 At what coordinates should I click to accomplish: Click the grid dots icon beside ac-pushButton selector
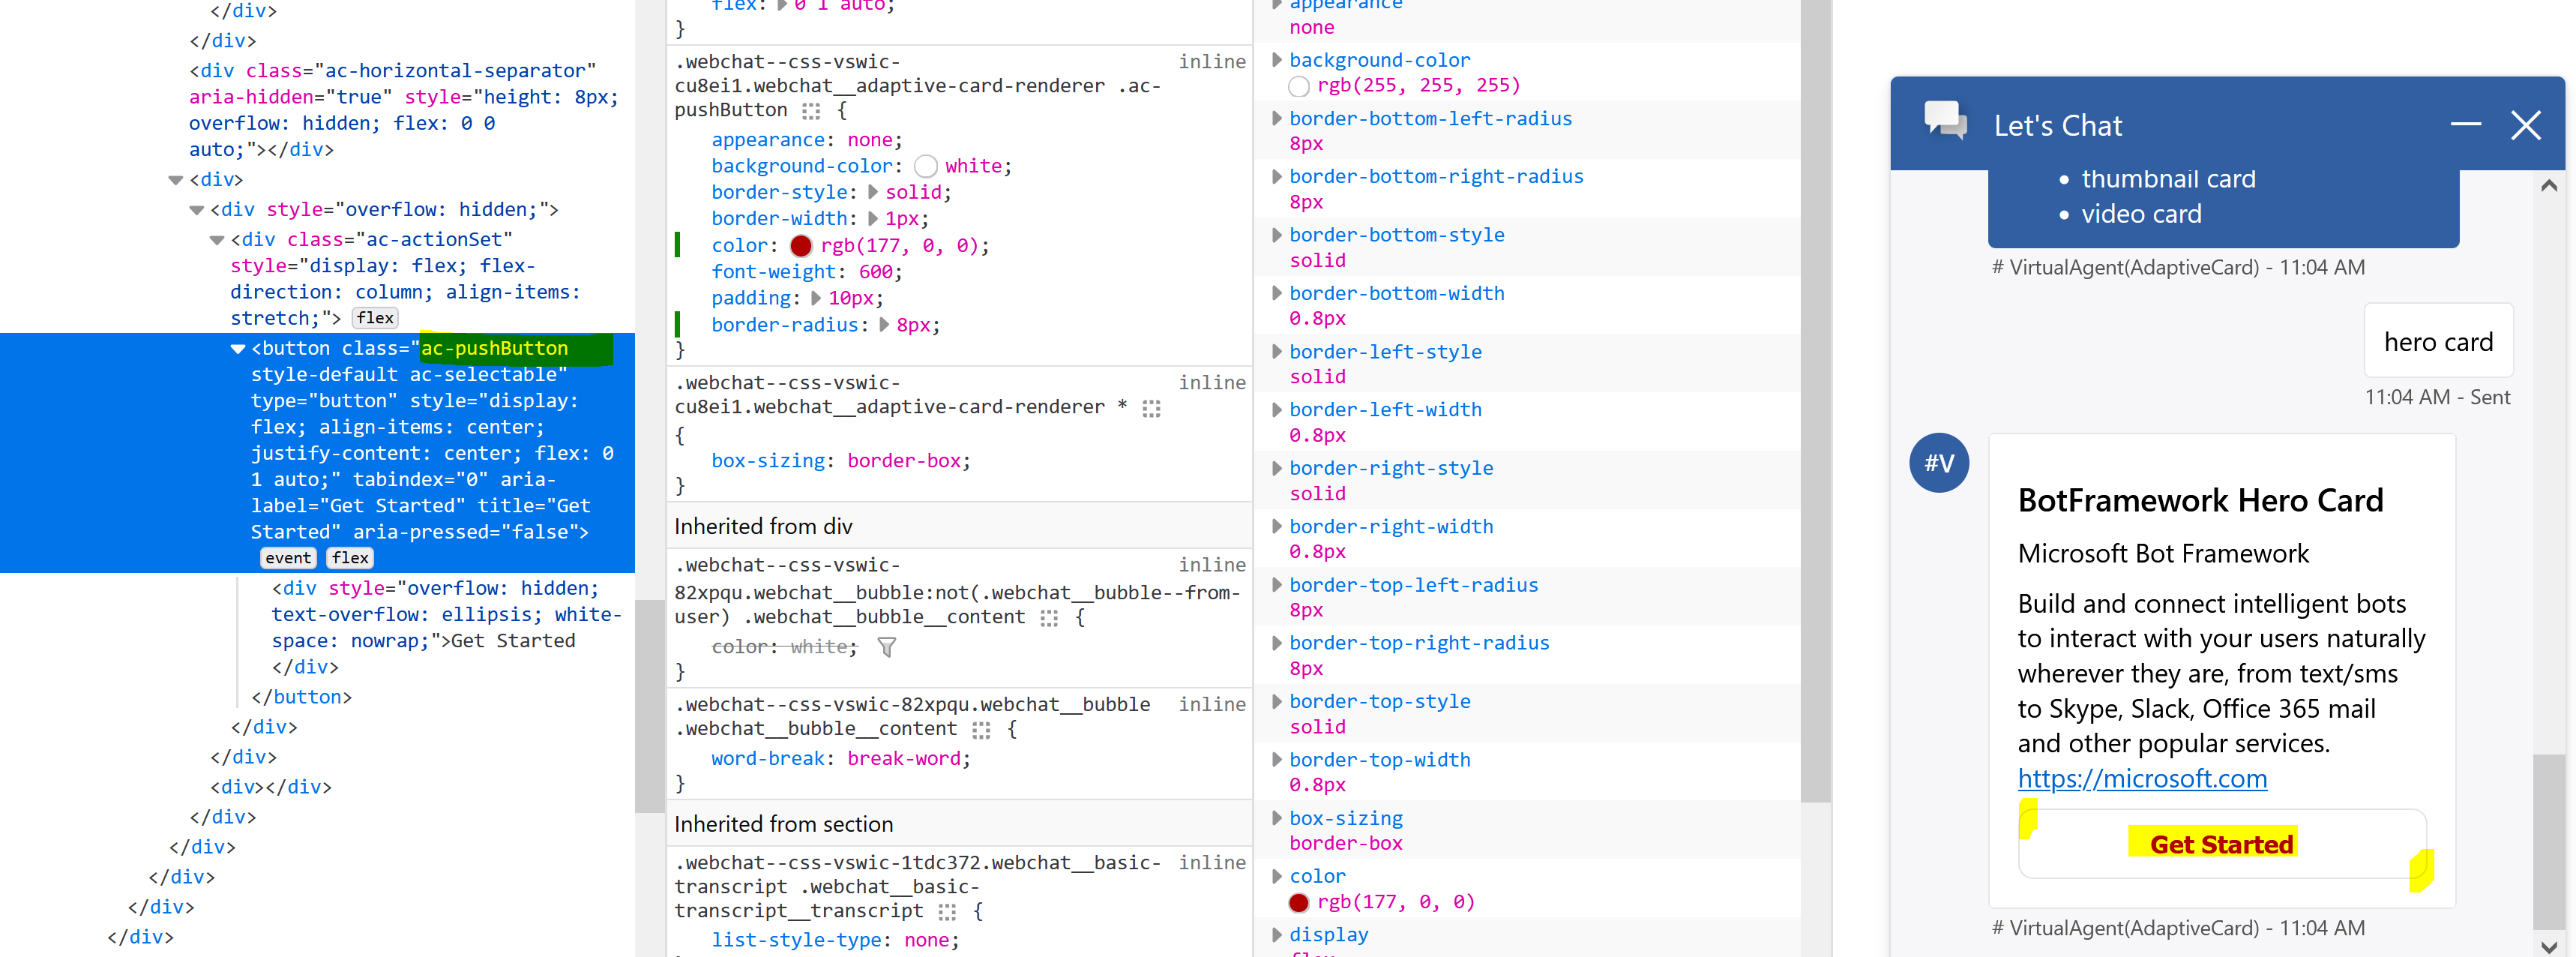[810, 110]
